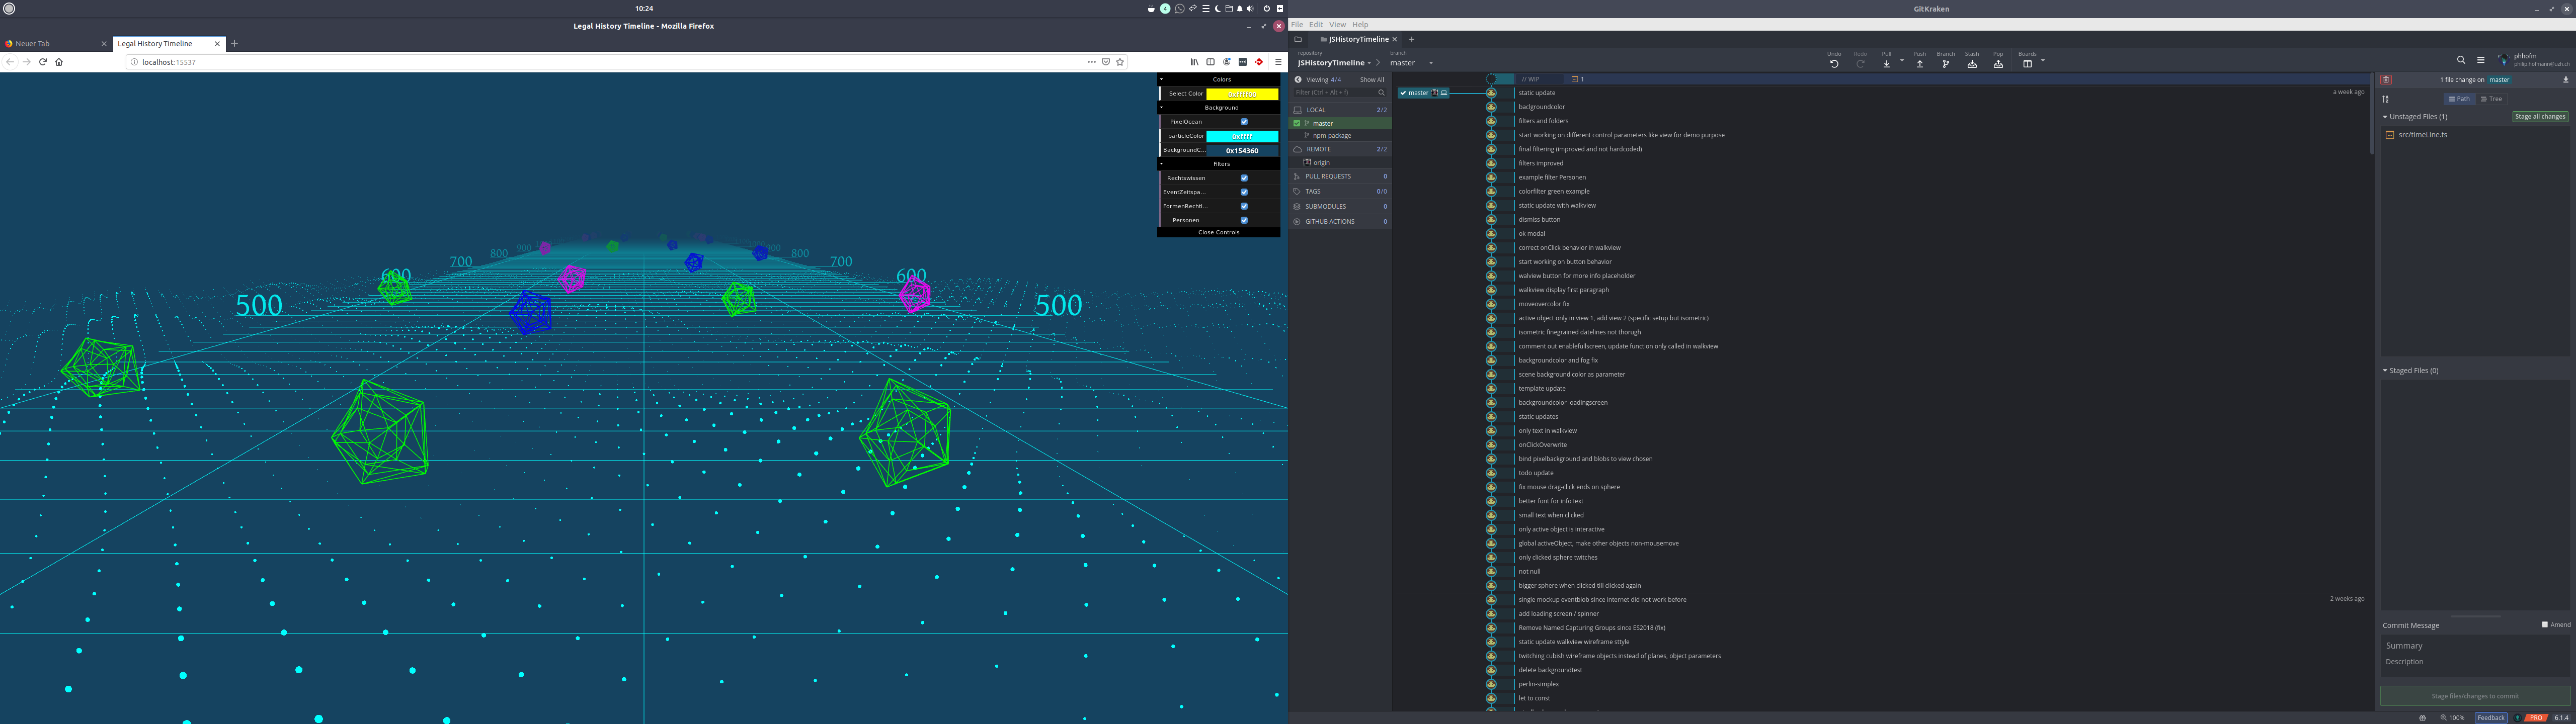Toggle the FormenRechtl... filter checkbox

pos(1244,206)
